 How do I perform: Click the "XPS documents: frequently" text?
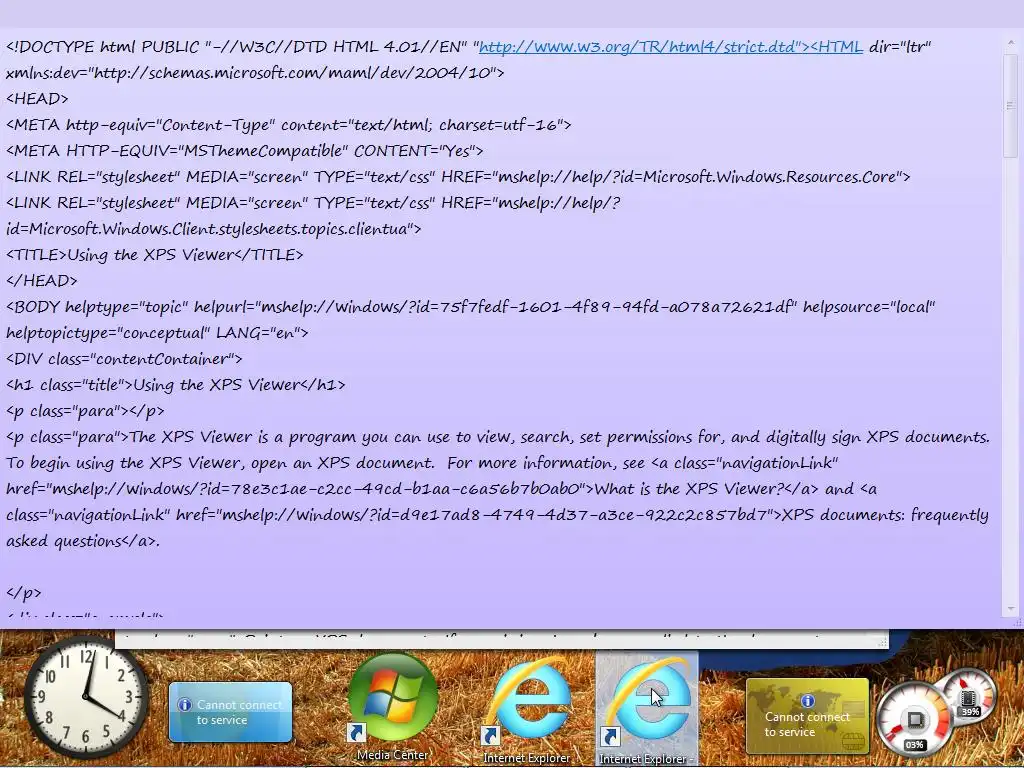[885, 515]
